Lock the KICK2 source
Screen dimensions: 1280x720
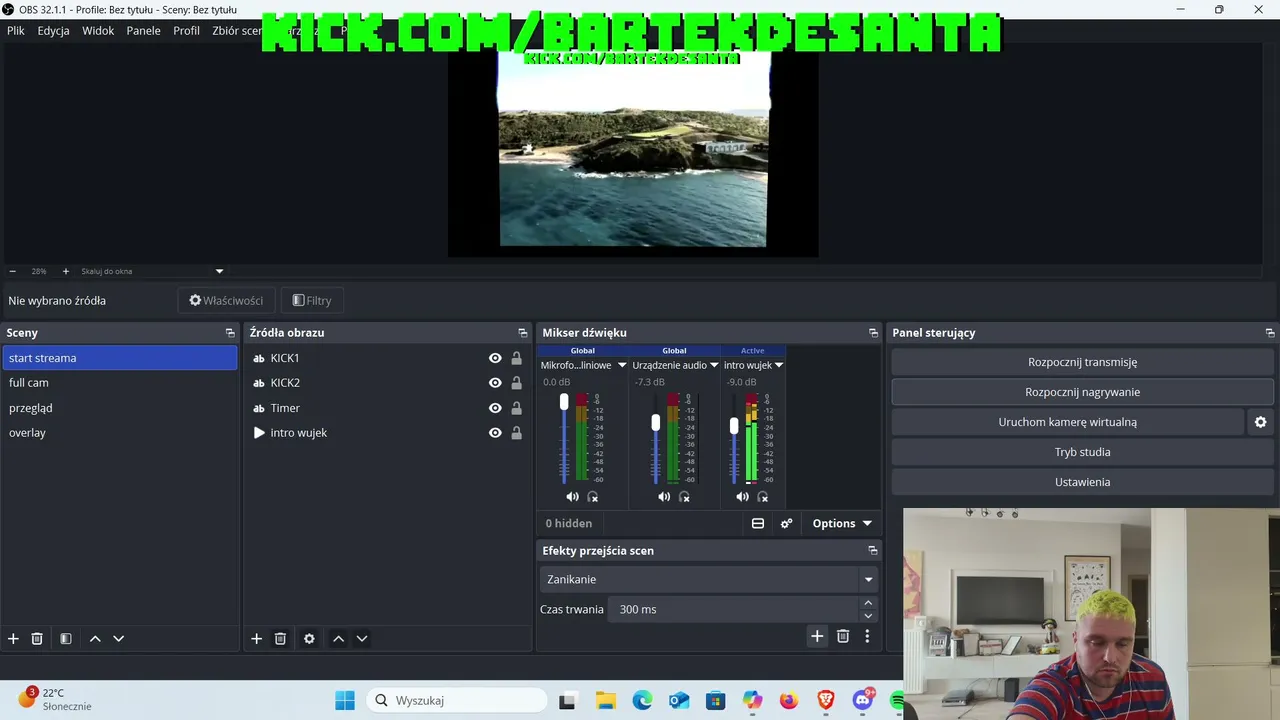(x=517, y=383)
